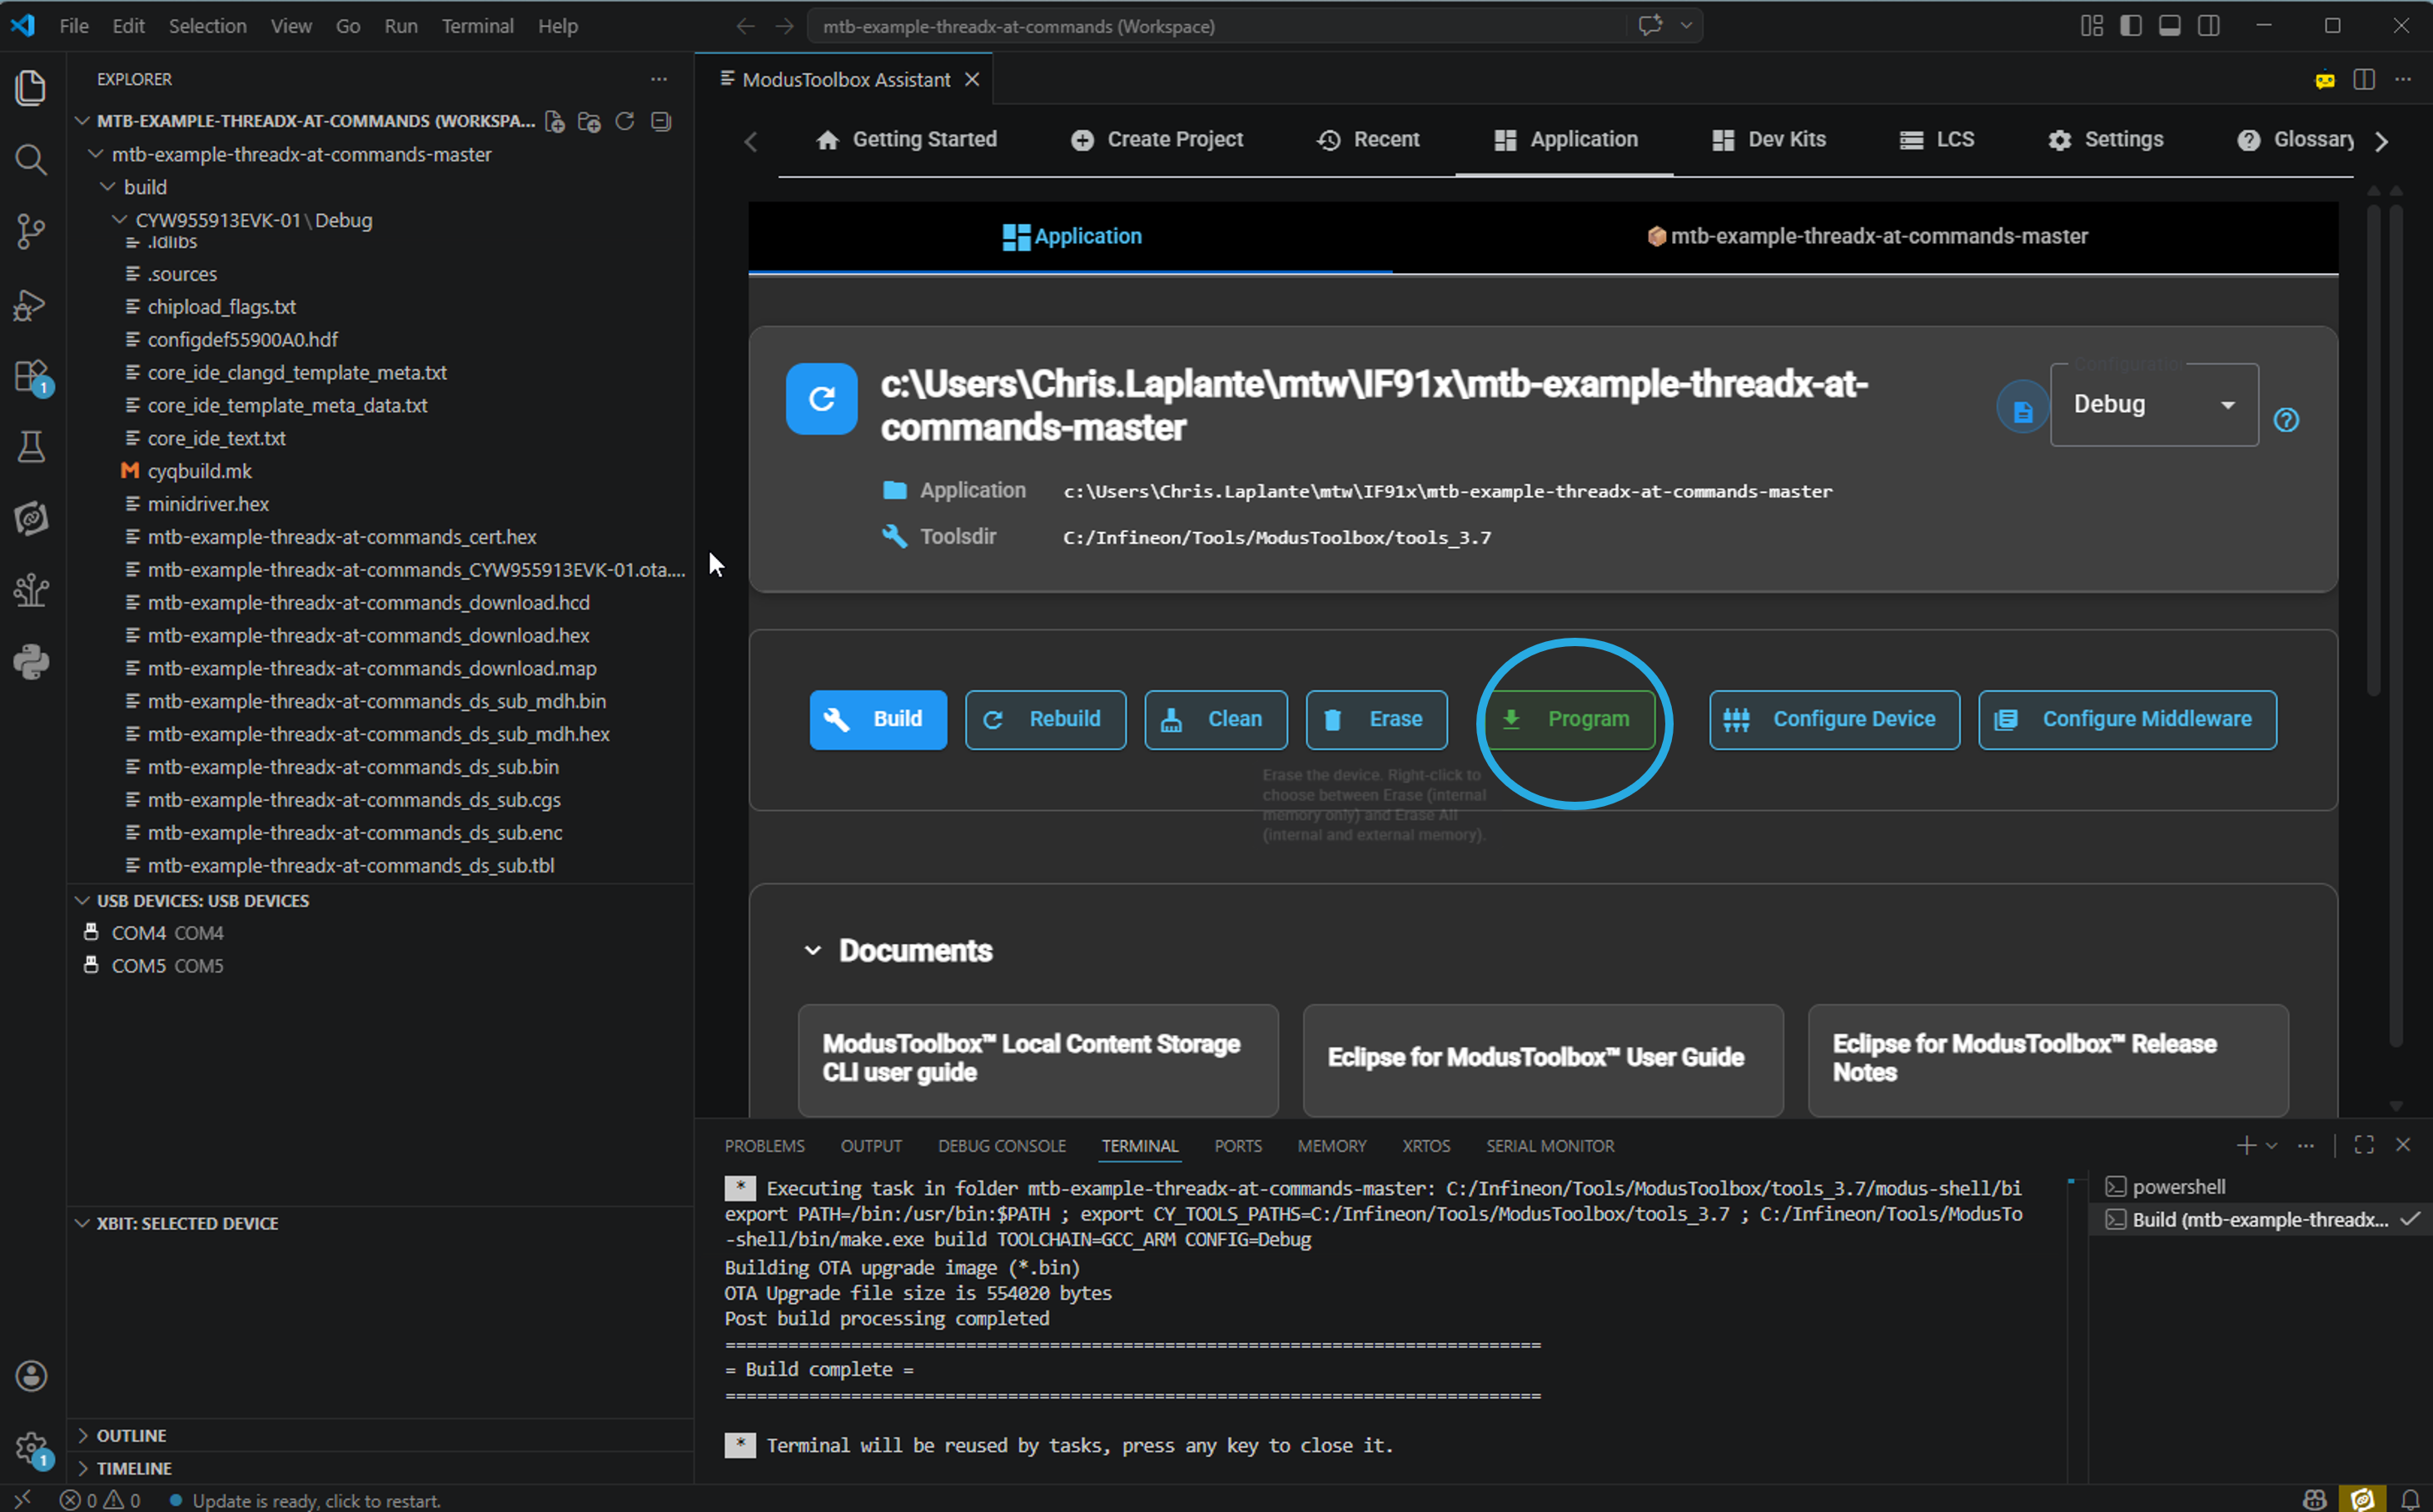Expand the TIMELINE section
The width and height of the screenshot is (2433, 1512).
(83, 1468)
